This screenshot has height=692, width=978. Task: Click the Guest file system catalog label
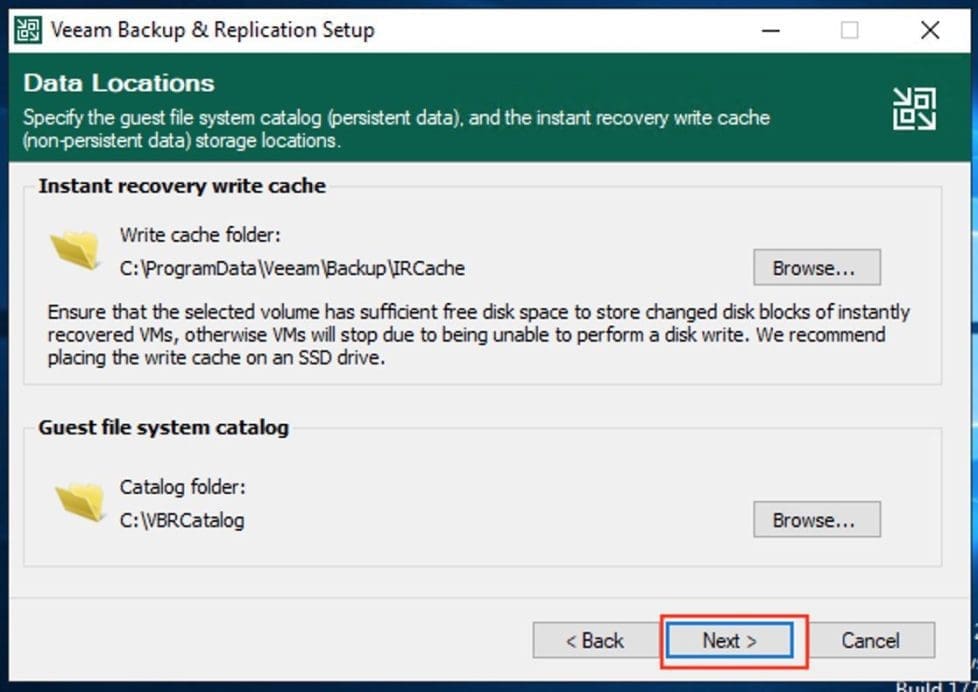(x=163, y=427)
